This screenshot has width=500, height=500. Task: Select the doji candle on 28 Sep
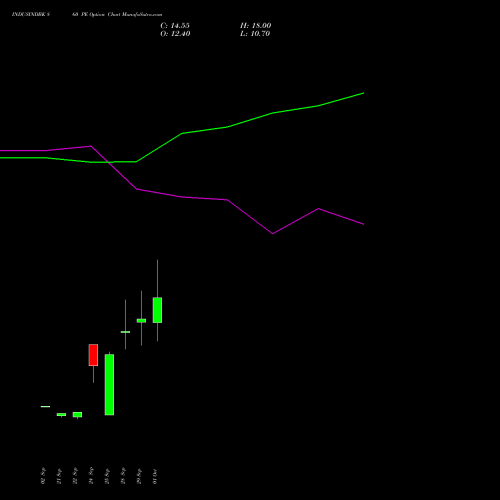click(x=125, y=332)
